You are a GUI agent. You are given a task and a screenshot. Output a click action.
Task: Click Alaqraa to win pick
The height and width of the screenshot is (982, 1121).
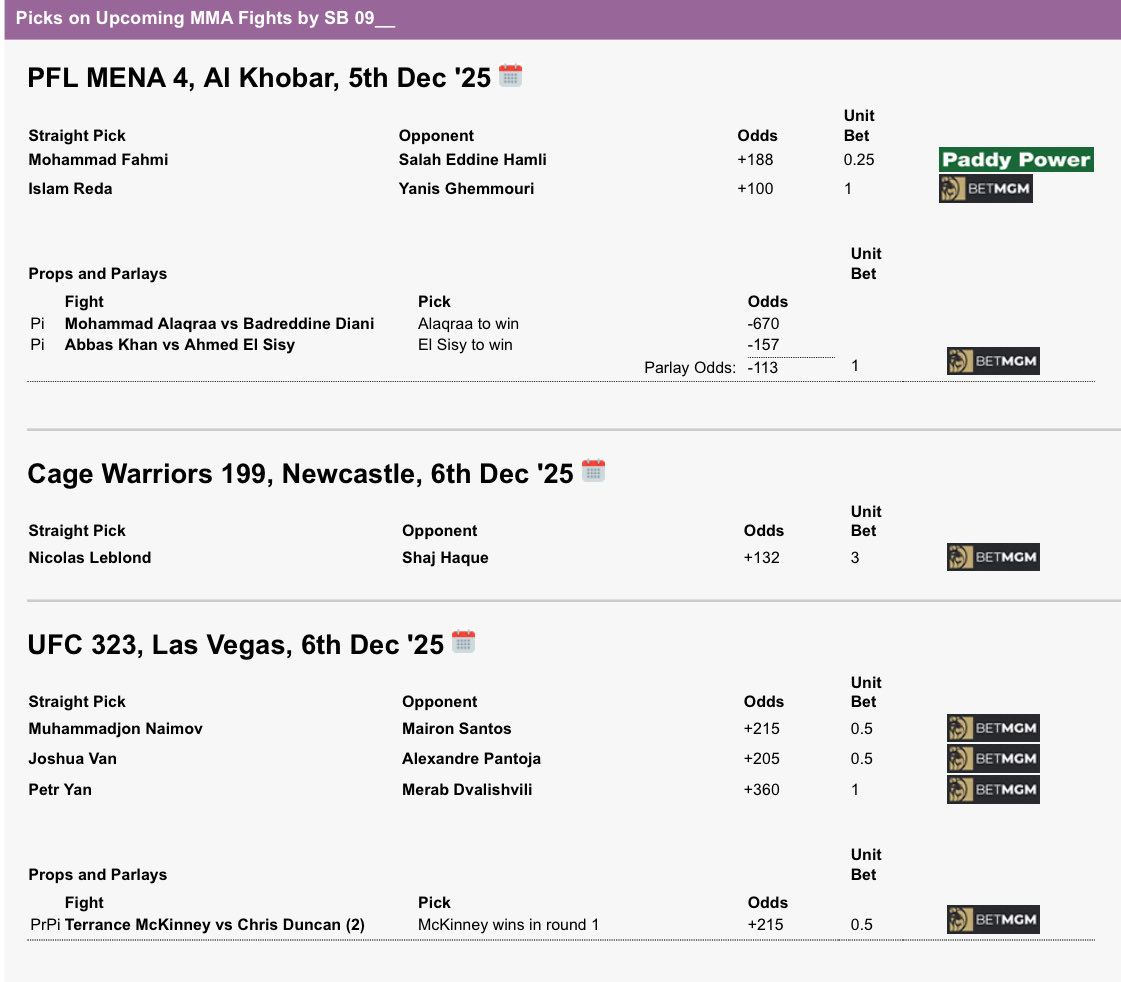pos(468,324)
